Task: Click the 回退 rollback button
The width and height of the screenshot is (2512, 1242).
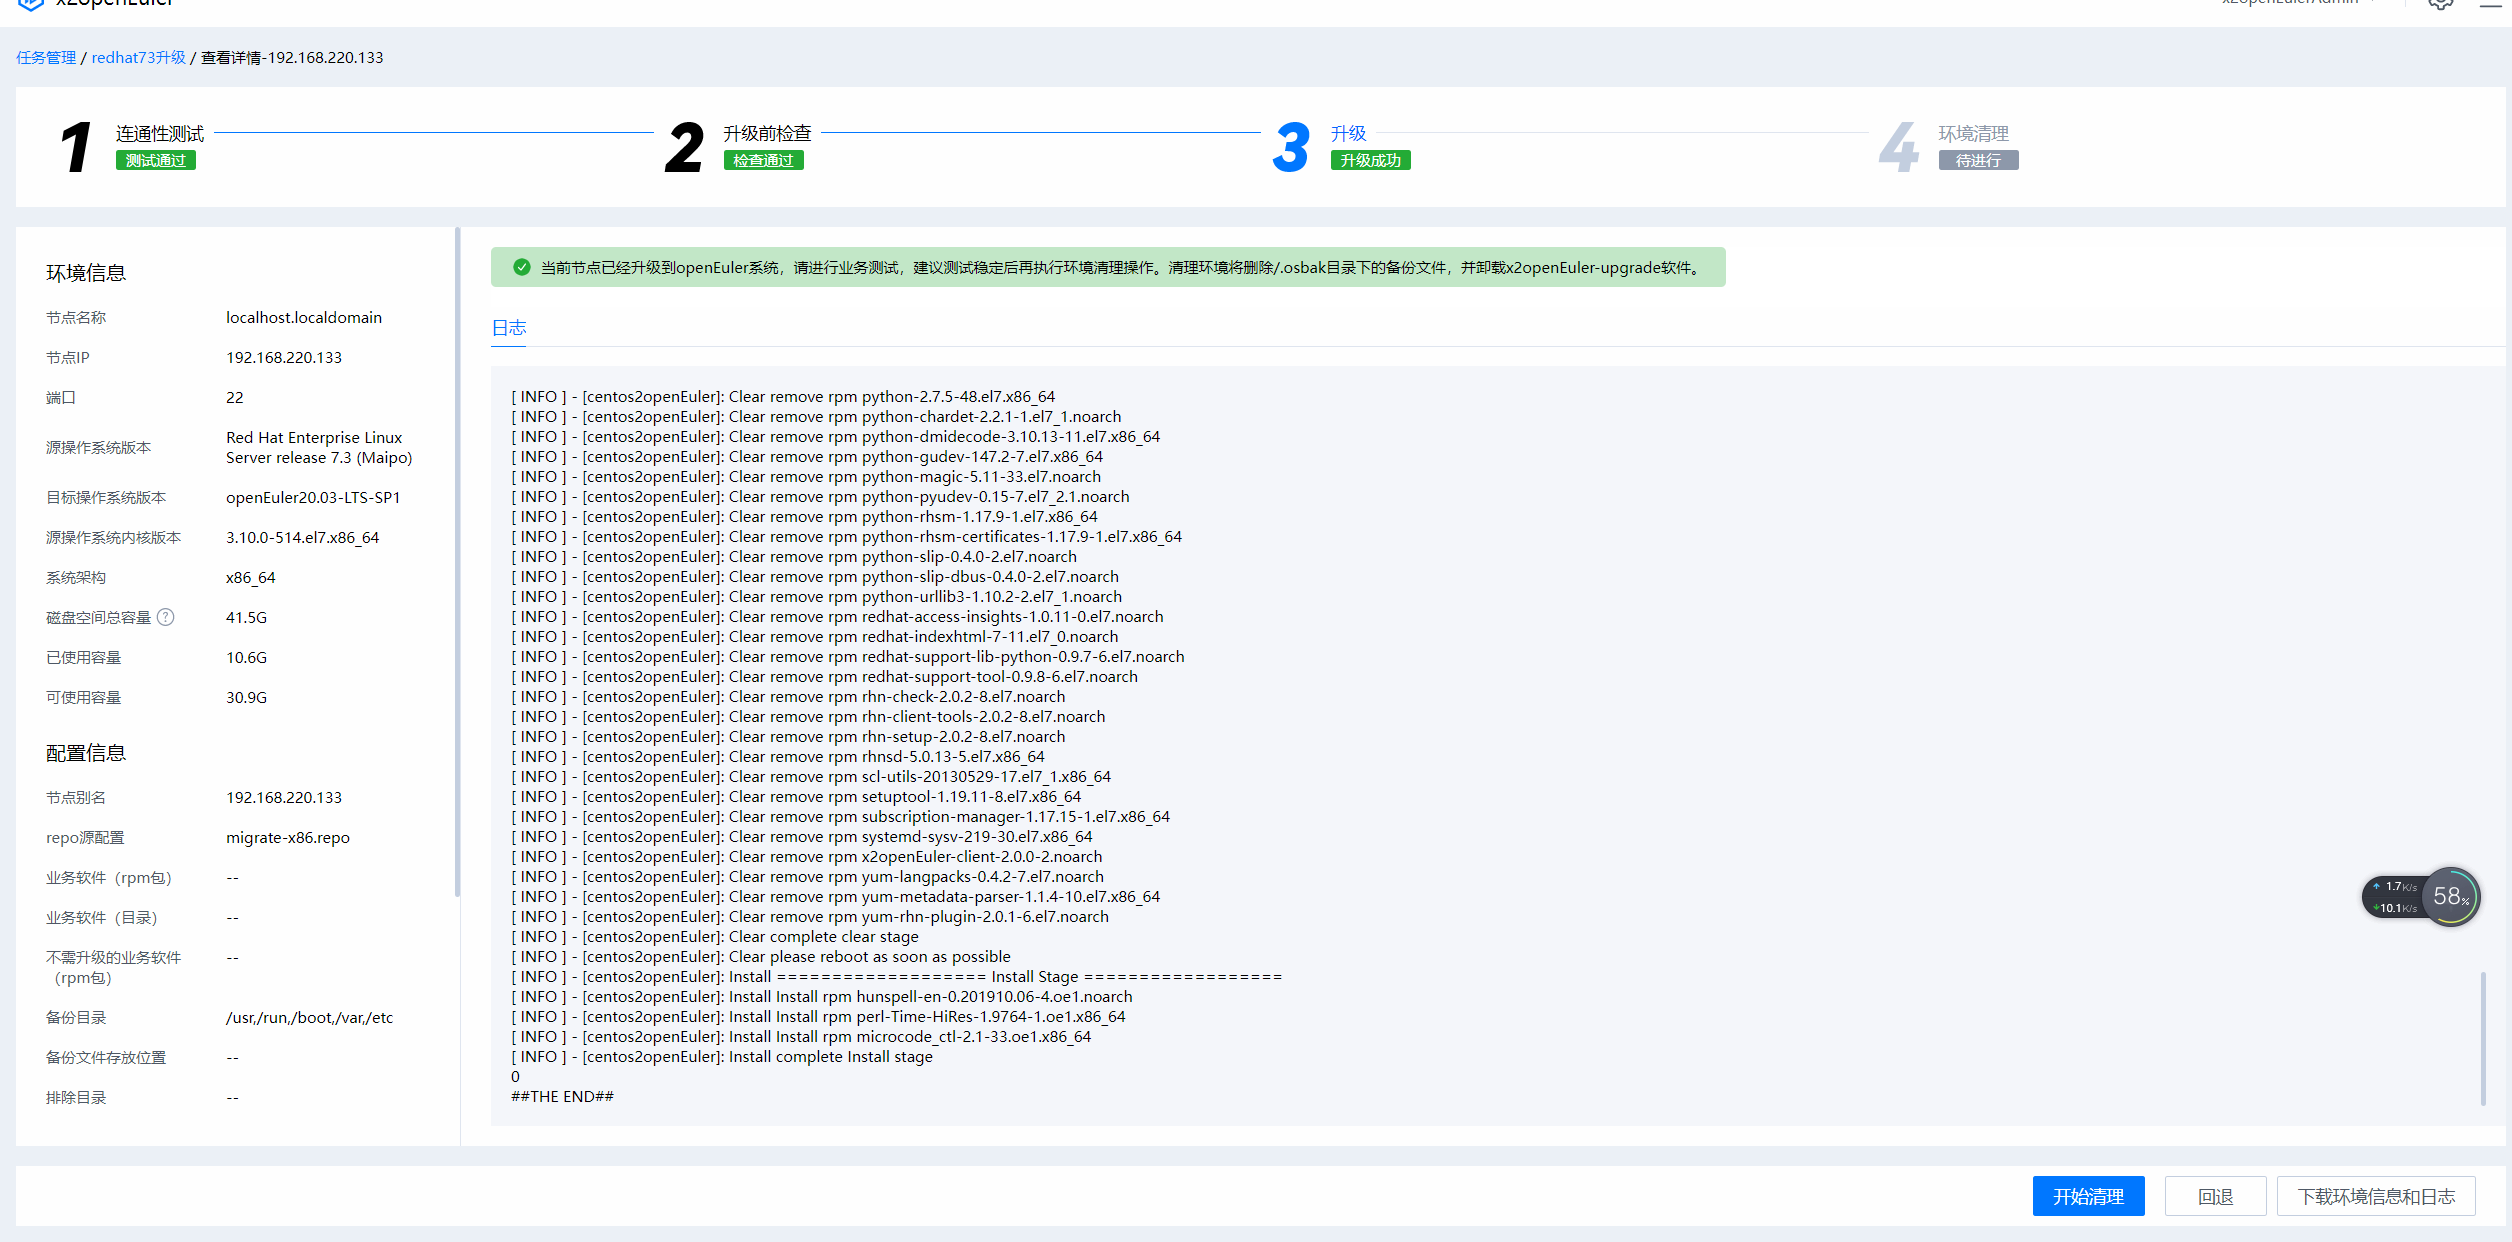Action: (x=2215, y=1196)
